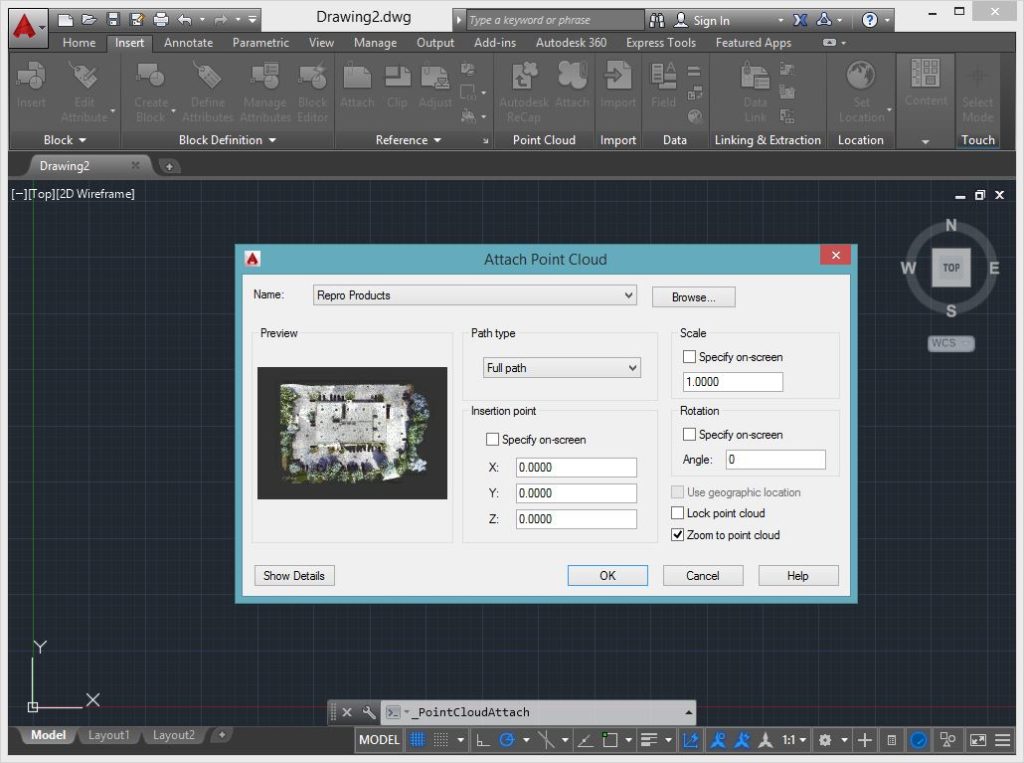Expand the Reference panel
The width and height of the screenshot is (1024, 763).
pos(408,140)
